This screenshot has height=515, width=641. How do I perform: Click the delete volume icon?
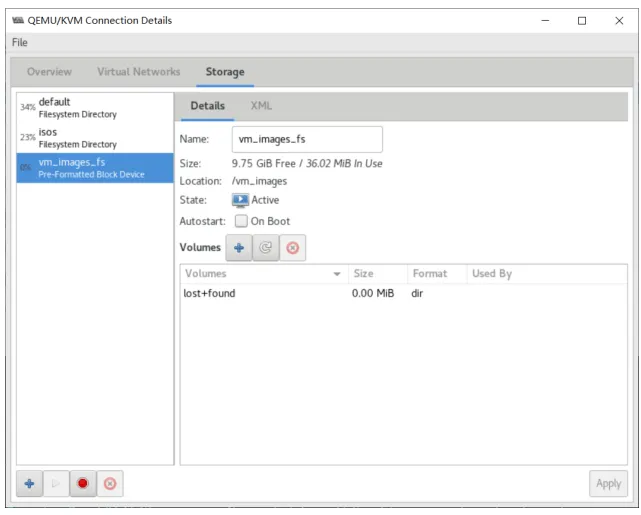point(293,248)
